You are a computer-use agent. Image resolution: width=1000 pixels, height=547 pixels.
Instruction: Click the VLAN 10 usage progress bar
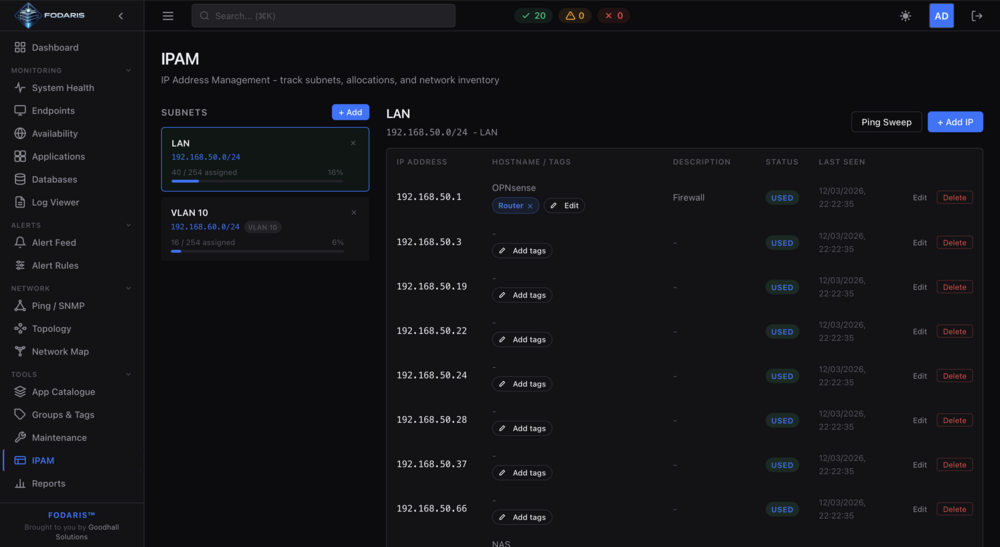258,251
